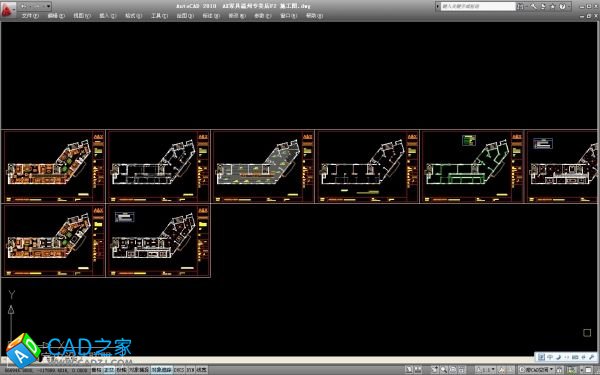Image resolution: width=600 pixels, height=375 pixels.
Task: Toggle the 正交 ortho mode button
Action: click(109, 370)
